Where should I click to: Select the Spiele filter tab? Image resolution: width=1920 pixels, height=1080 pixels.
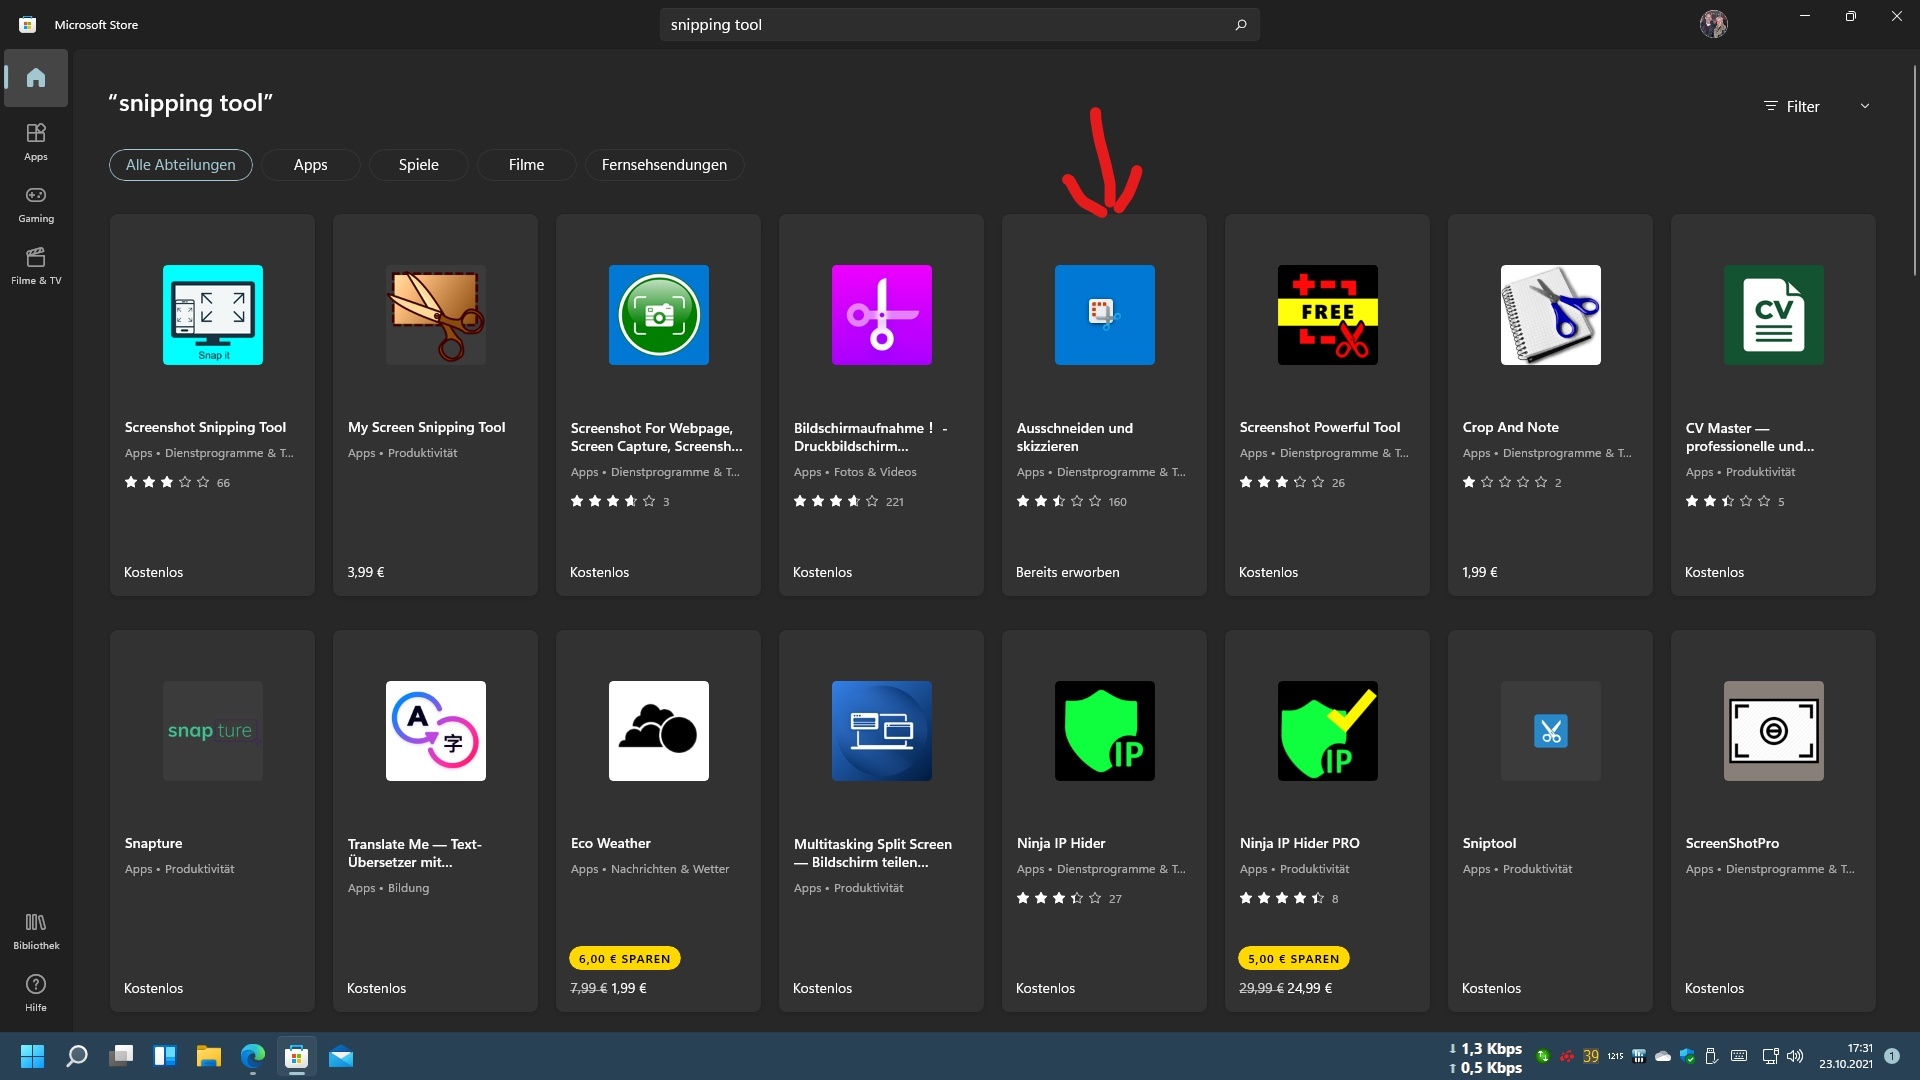pos(418,165)
